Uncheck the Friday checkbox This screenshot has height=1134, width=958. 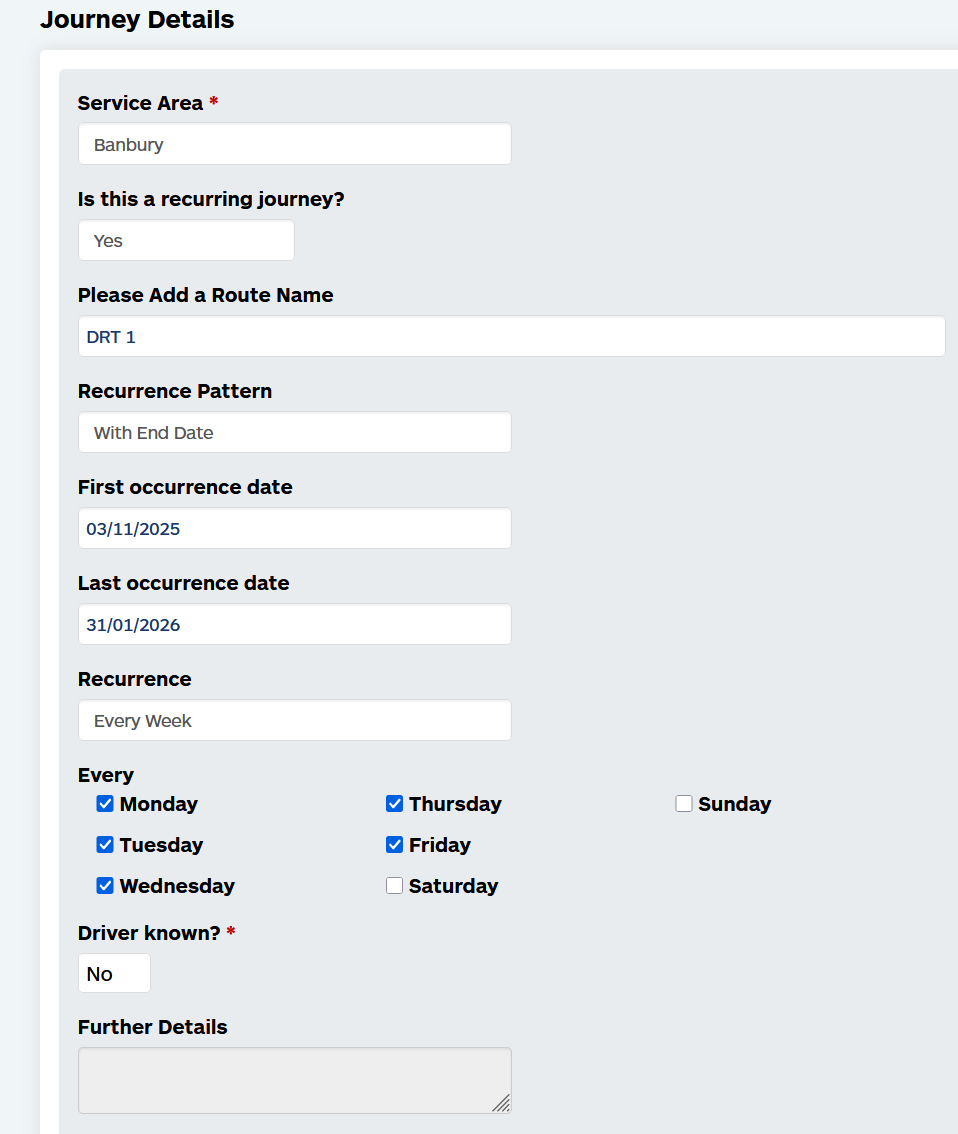point(394,845)
